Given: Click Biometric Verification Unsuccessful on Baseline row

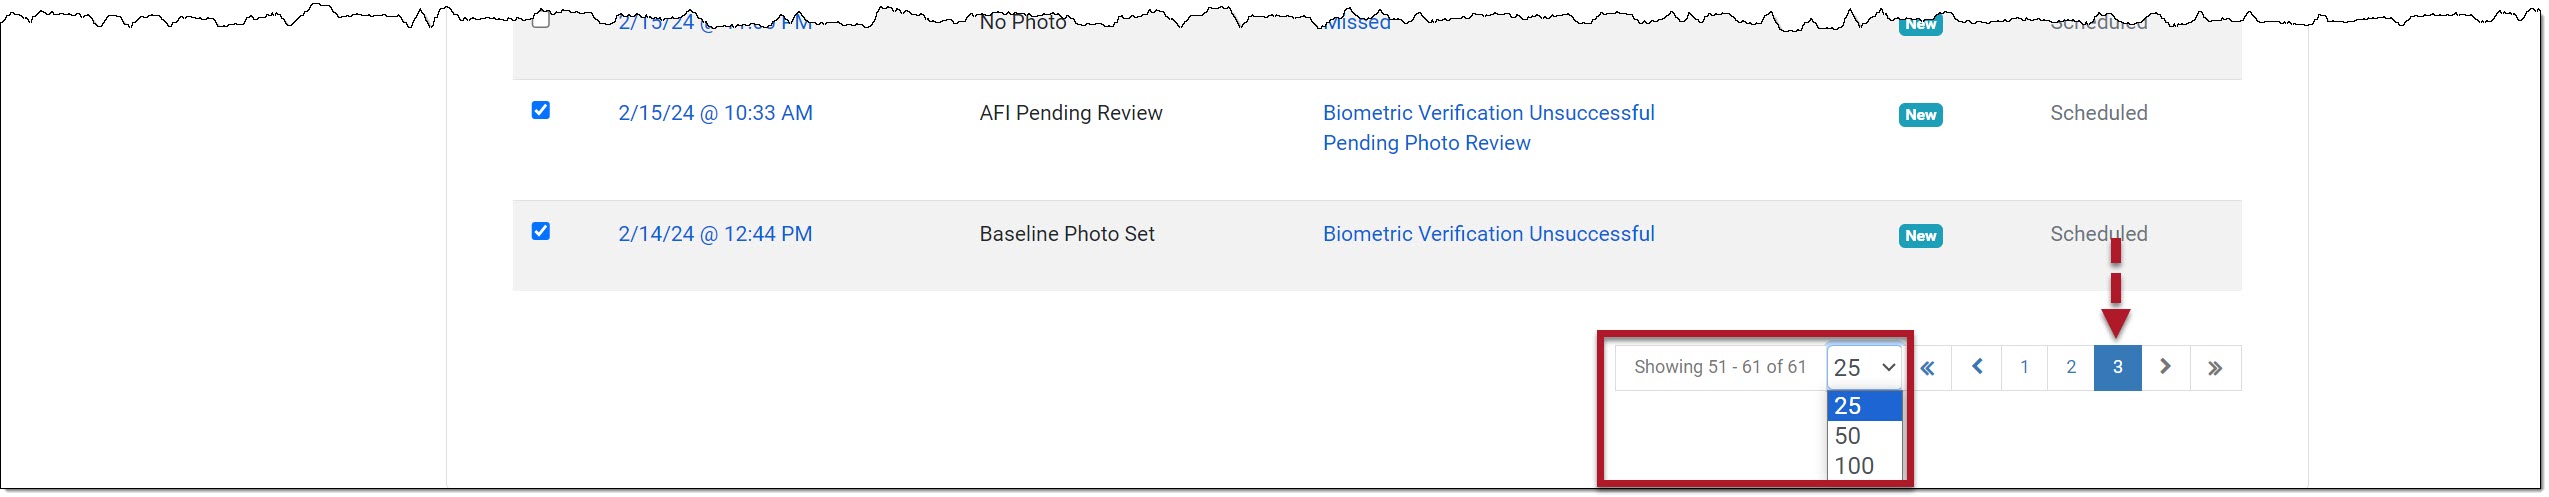Looking at the screenshot, I should click(x=1488, y=234).
